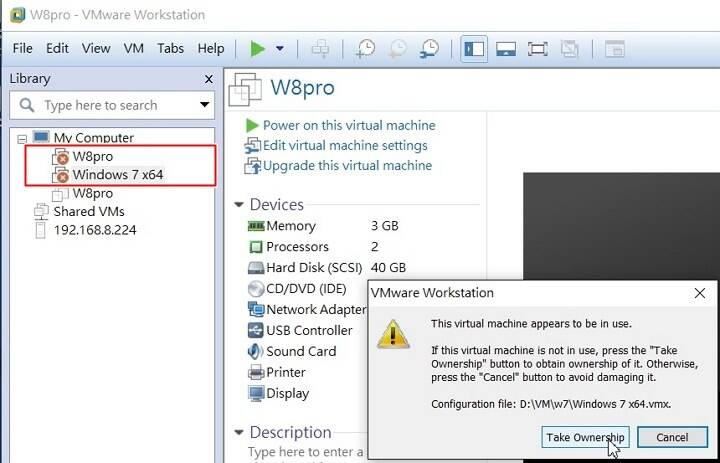Select the first W8pro entry with error icon
This screenshot has height=463, width=720.
click(92, 156)
